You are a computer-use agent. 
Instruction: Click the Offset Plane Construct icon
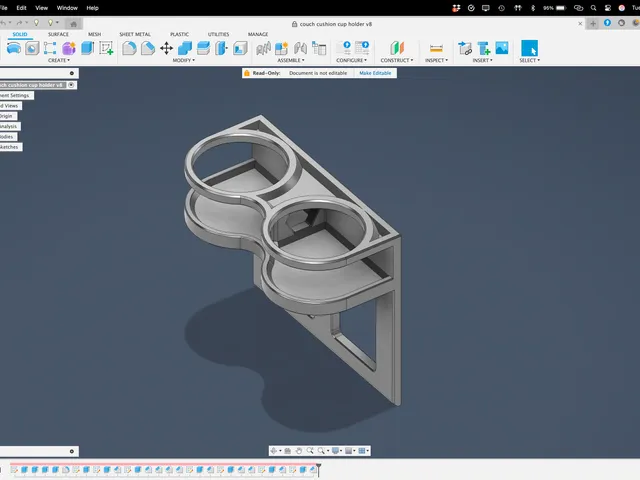[397, 48]
